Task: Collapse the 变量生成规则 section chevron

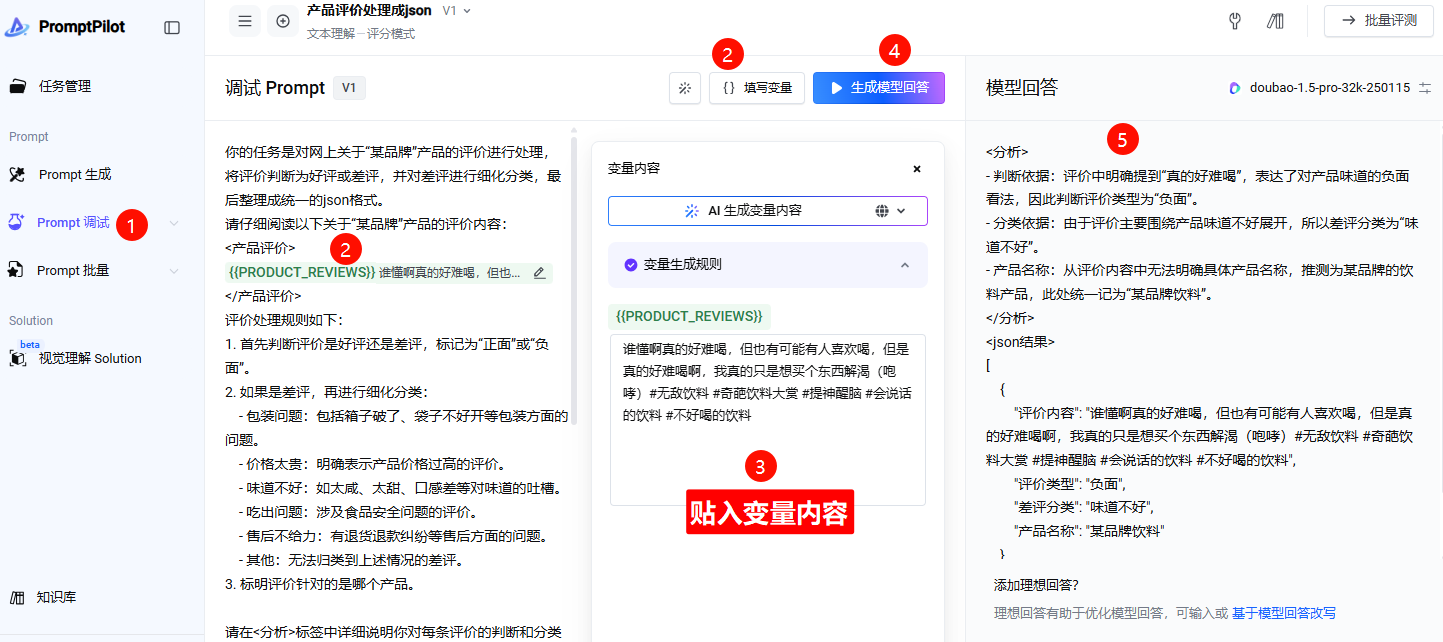Action: pyautogui.click(x=905, y=265)
